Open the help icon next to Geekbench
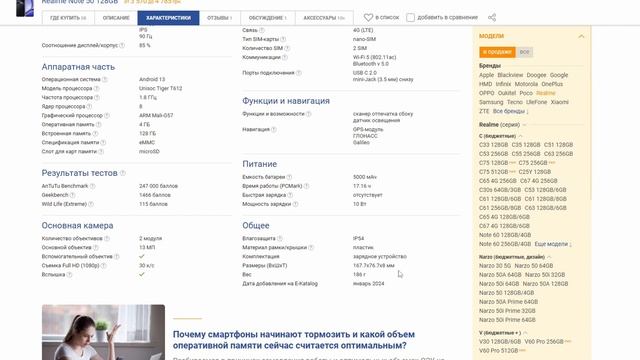The height and width of the screenshot is (360, 640). coord(73,195)
